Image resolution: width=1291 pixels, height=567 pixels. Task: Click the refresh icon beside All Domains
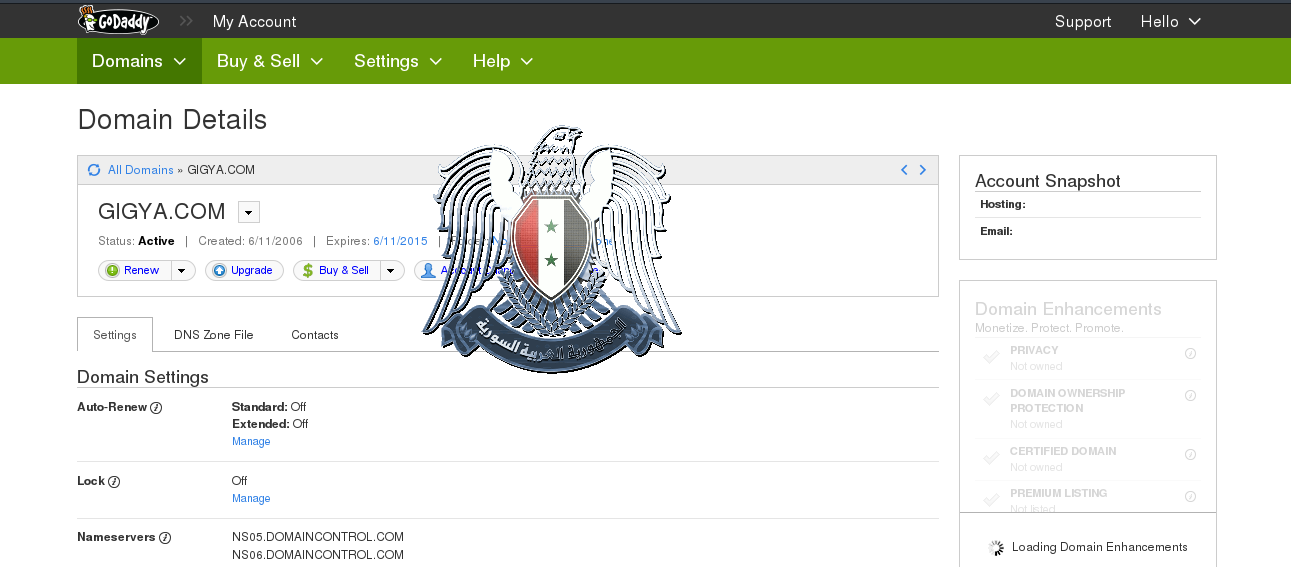coord(94,170)
